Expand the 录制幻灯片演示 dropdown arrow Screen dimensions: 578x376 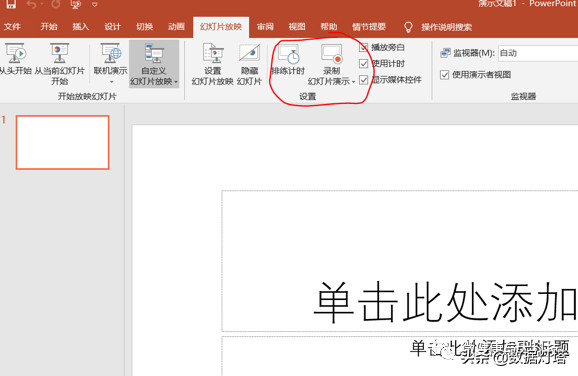(x=353, y=82)
